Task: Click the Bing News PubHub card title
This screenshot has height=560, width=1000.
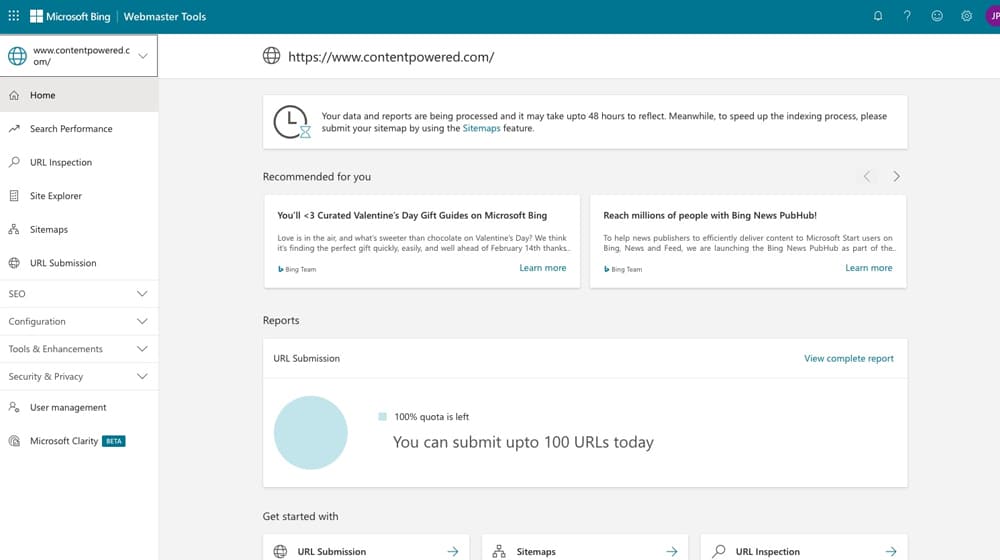Action: 710,216
